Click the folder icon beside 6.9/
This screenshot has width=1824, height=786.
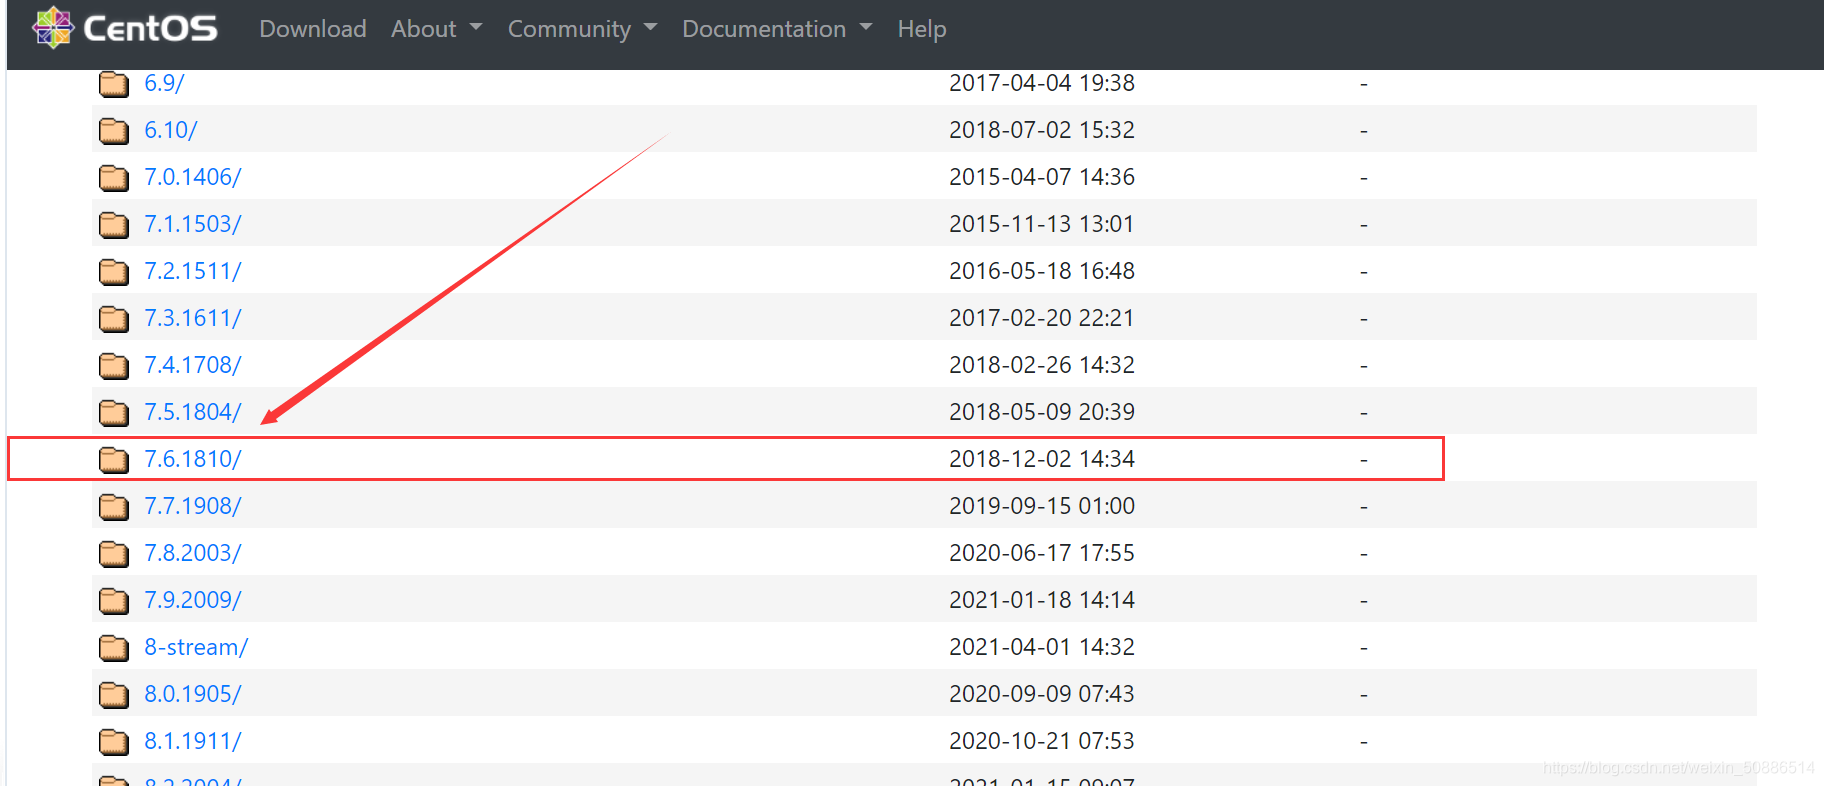114,84
